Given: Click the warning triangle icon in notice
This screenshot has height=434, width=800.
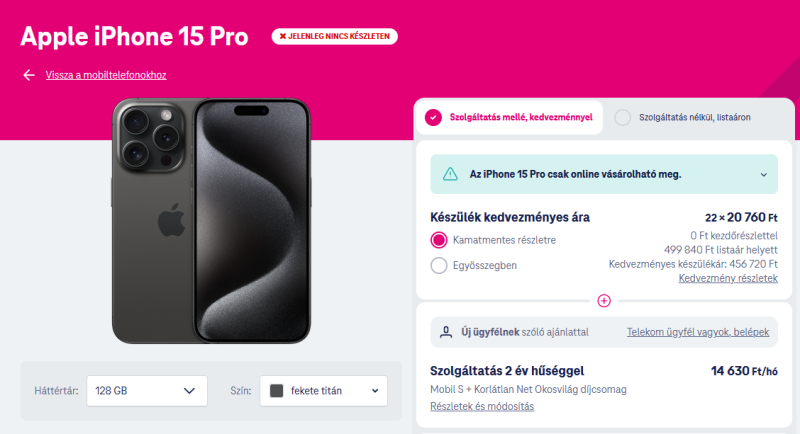Looking at the screenshot, I should [450, 174].
